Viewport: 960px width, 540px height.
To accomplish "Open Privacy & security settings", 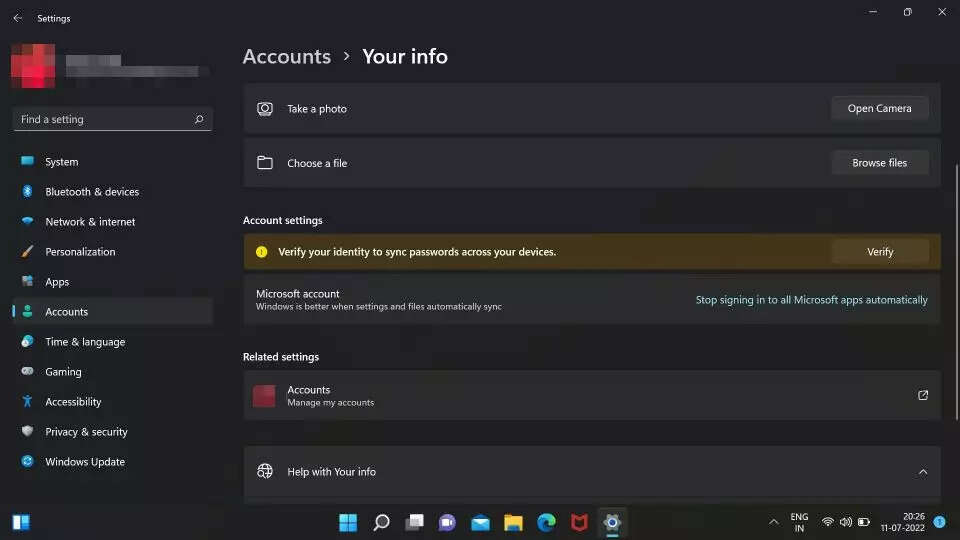I will click(x=86, y=432).
